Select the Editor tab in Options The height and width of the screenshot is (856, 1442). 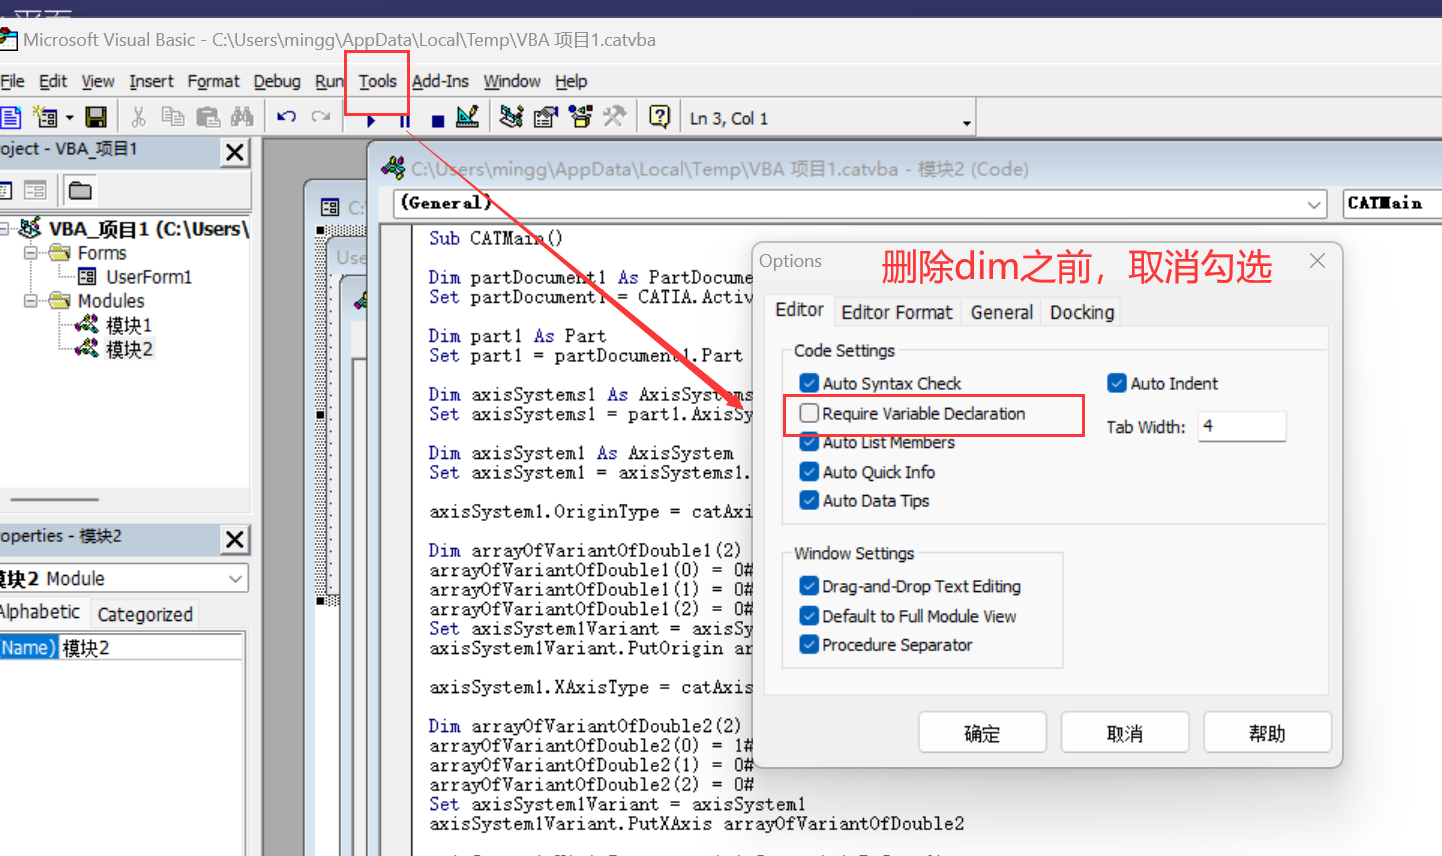point(799,310)
